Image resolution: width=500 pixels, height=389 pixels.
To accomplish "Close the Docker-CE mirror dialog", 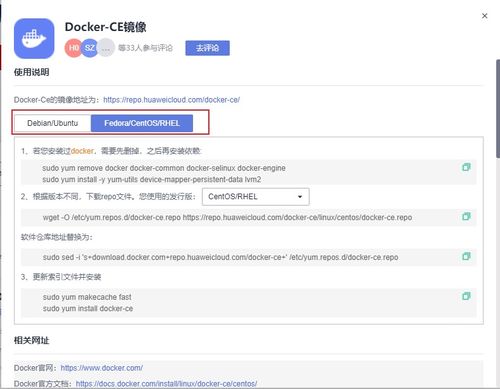I will pyautogui.click(x=485, y=16).
